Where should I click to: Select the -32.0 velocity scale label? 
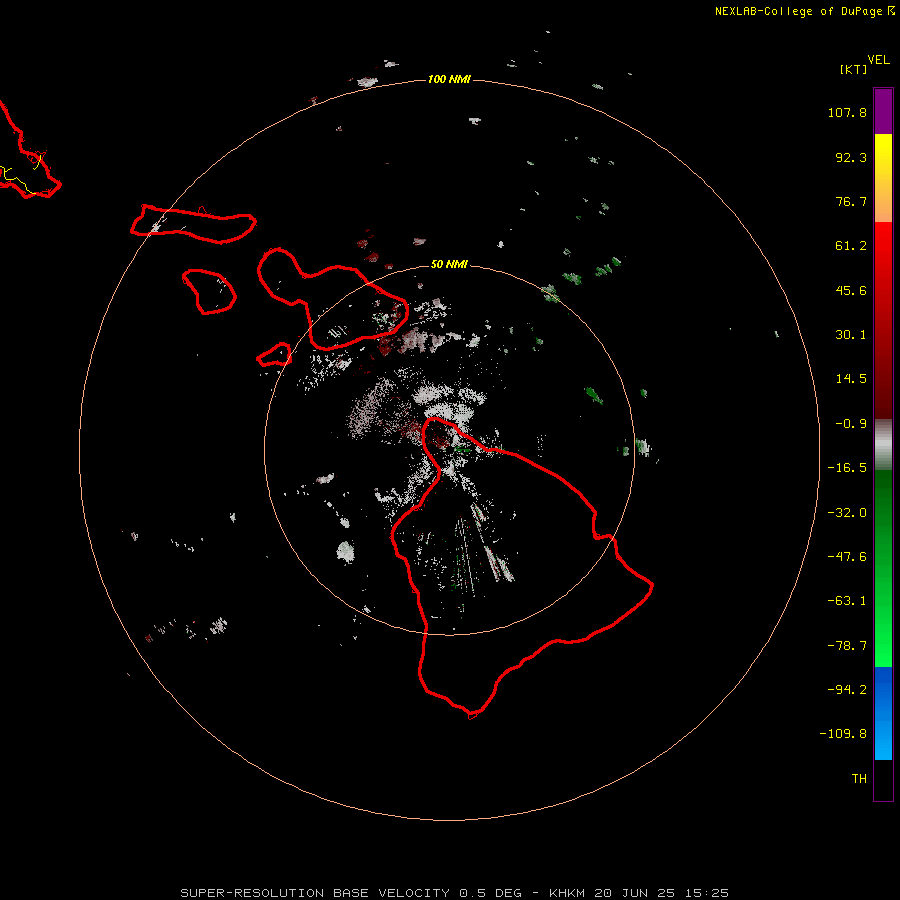(847, 513)
